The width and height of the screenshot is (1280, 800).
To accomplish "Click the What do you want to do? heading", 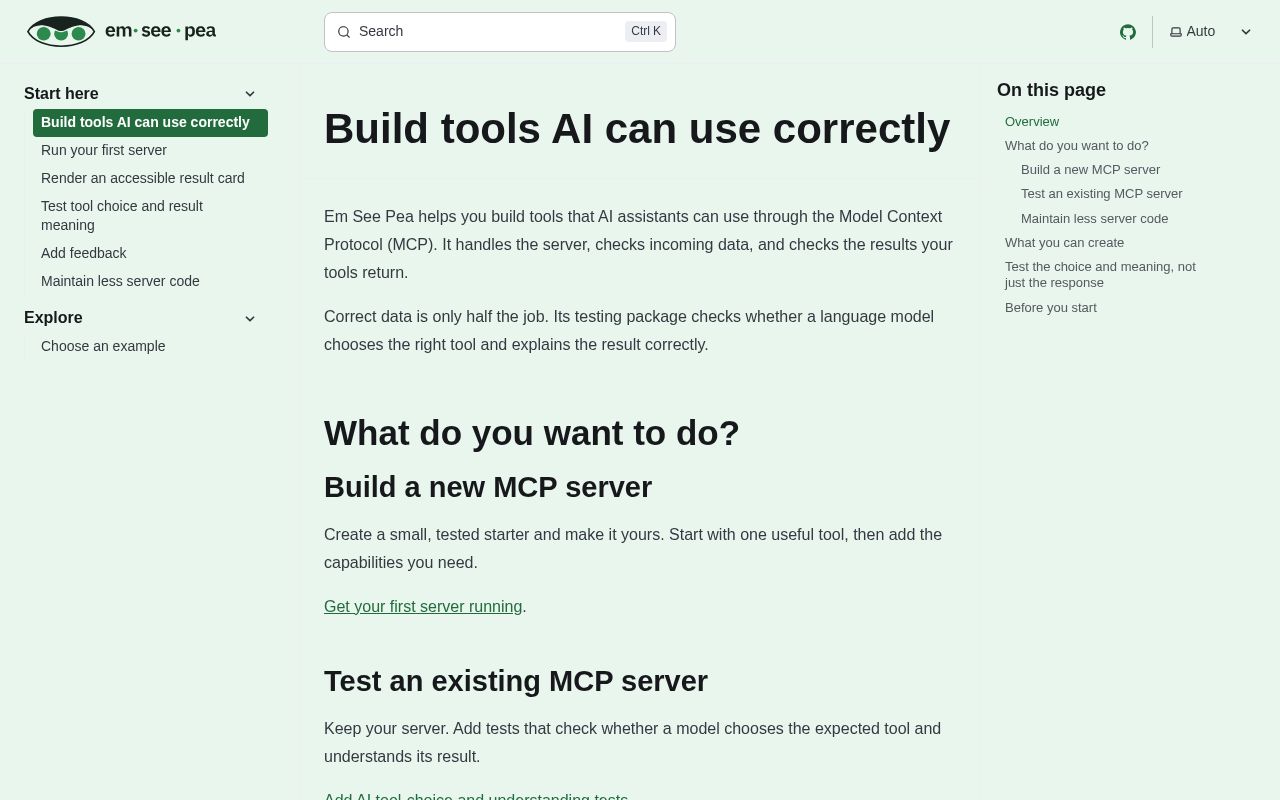I will [x=532, y=433].
